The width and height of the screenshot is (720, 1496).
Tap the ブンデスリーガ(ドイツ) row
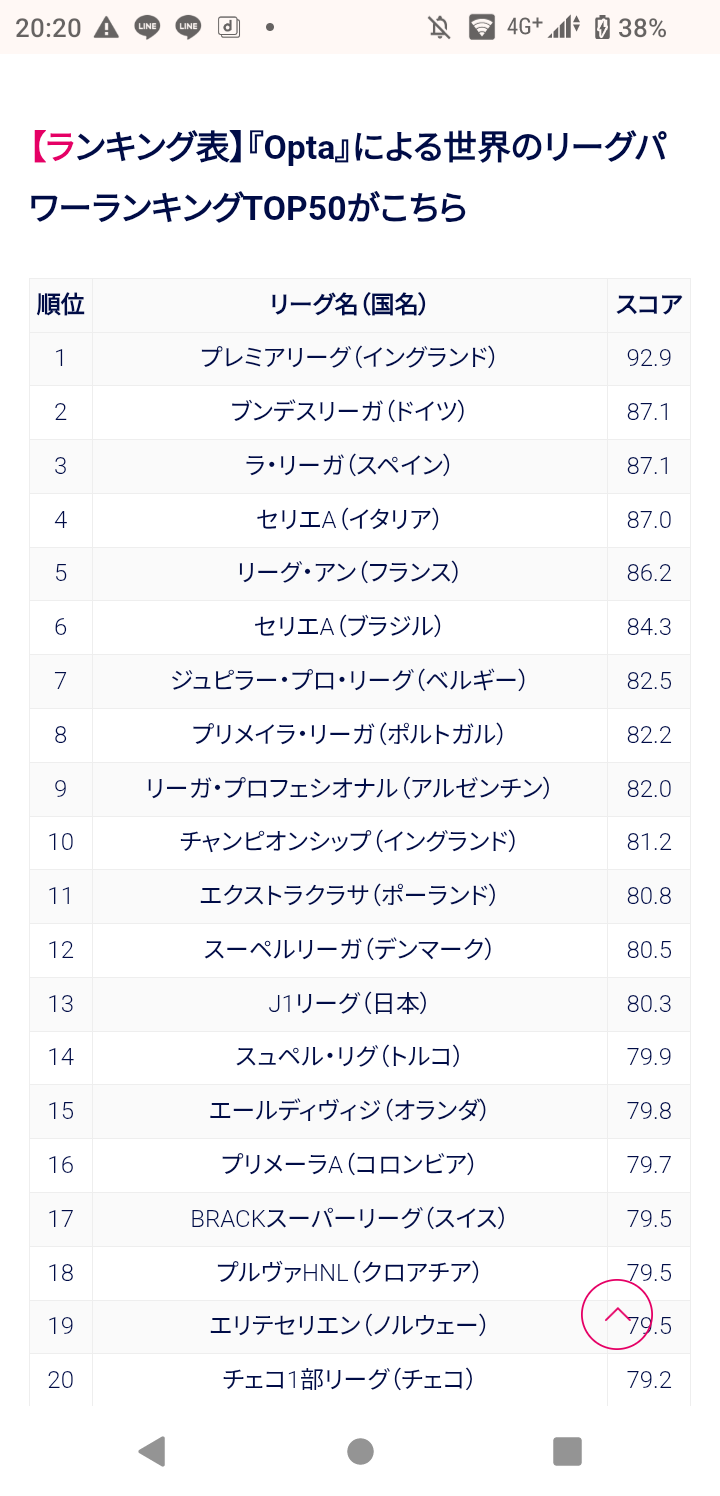360,412
